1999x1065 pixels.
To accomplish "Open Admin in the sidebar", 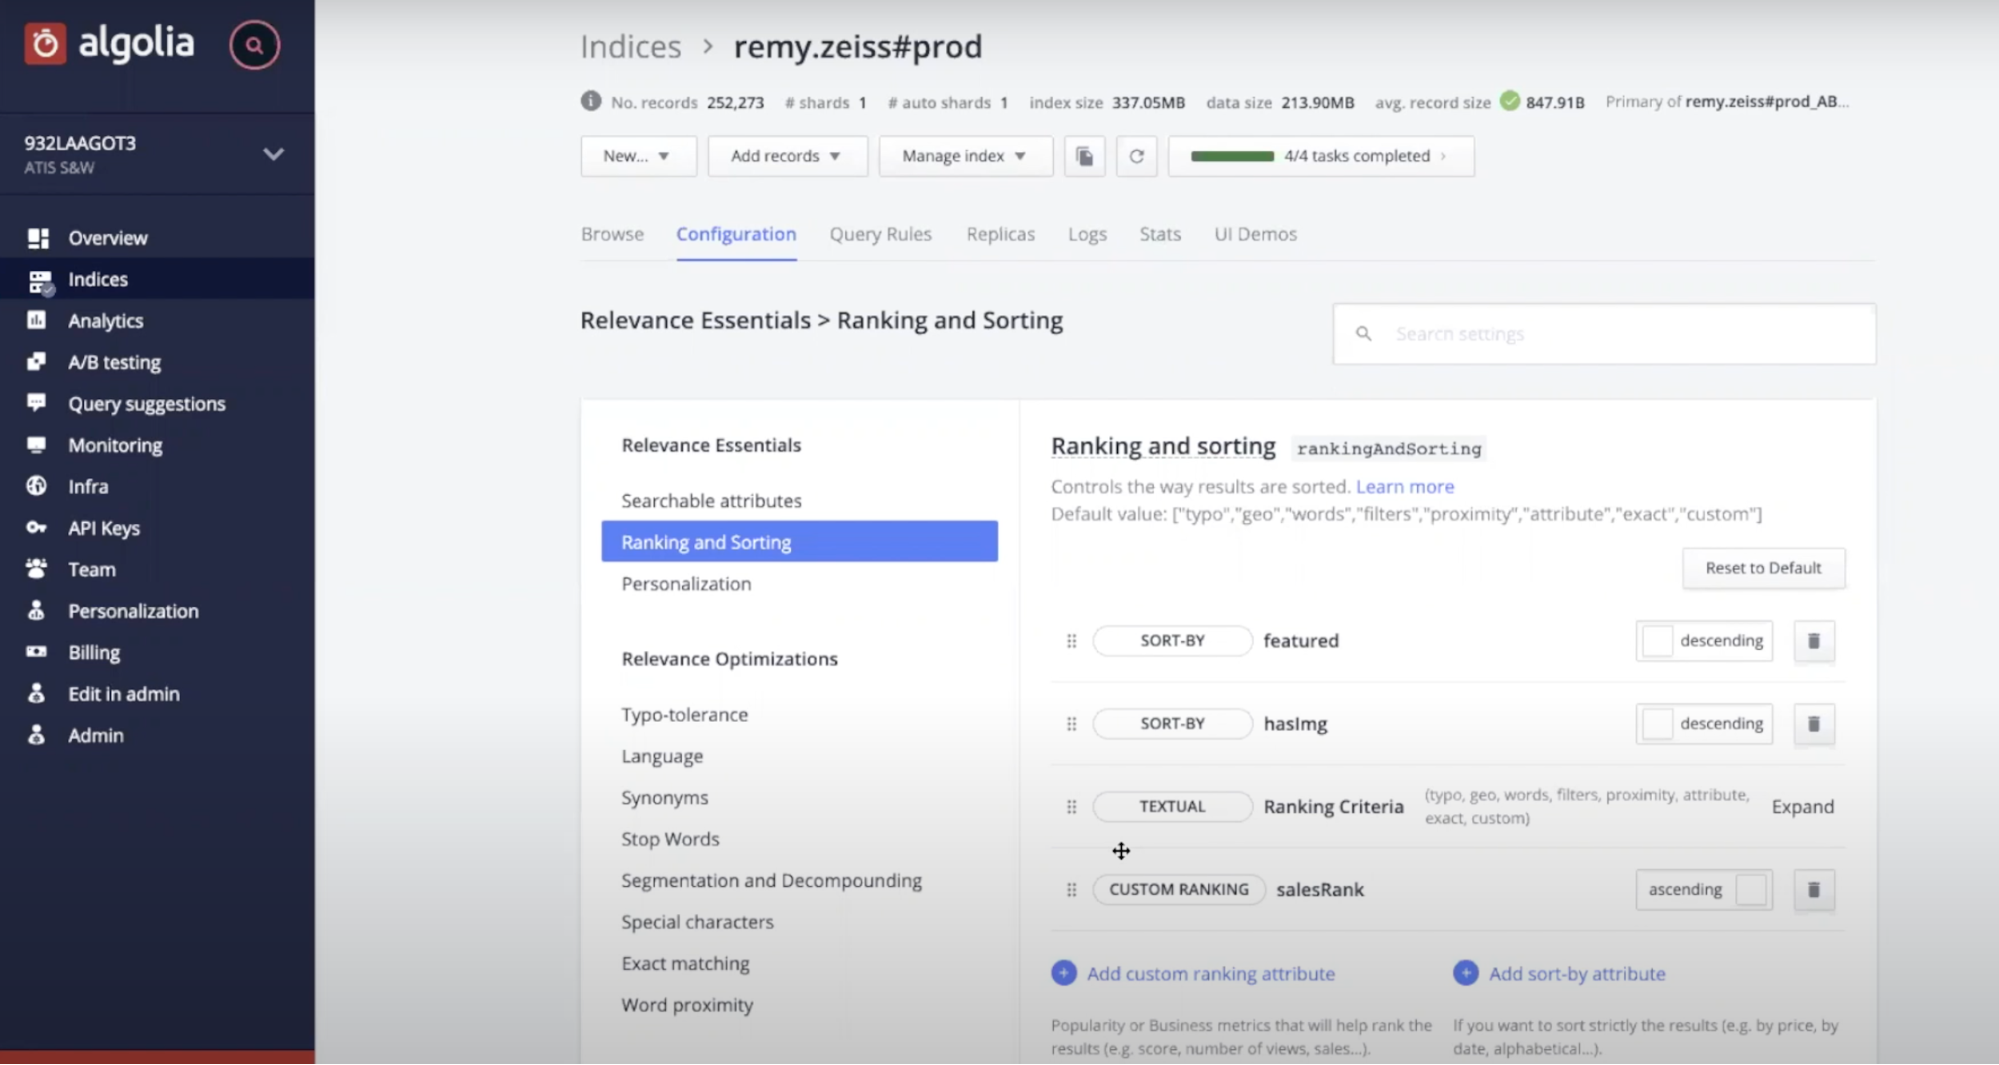I will coord(96,735).
